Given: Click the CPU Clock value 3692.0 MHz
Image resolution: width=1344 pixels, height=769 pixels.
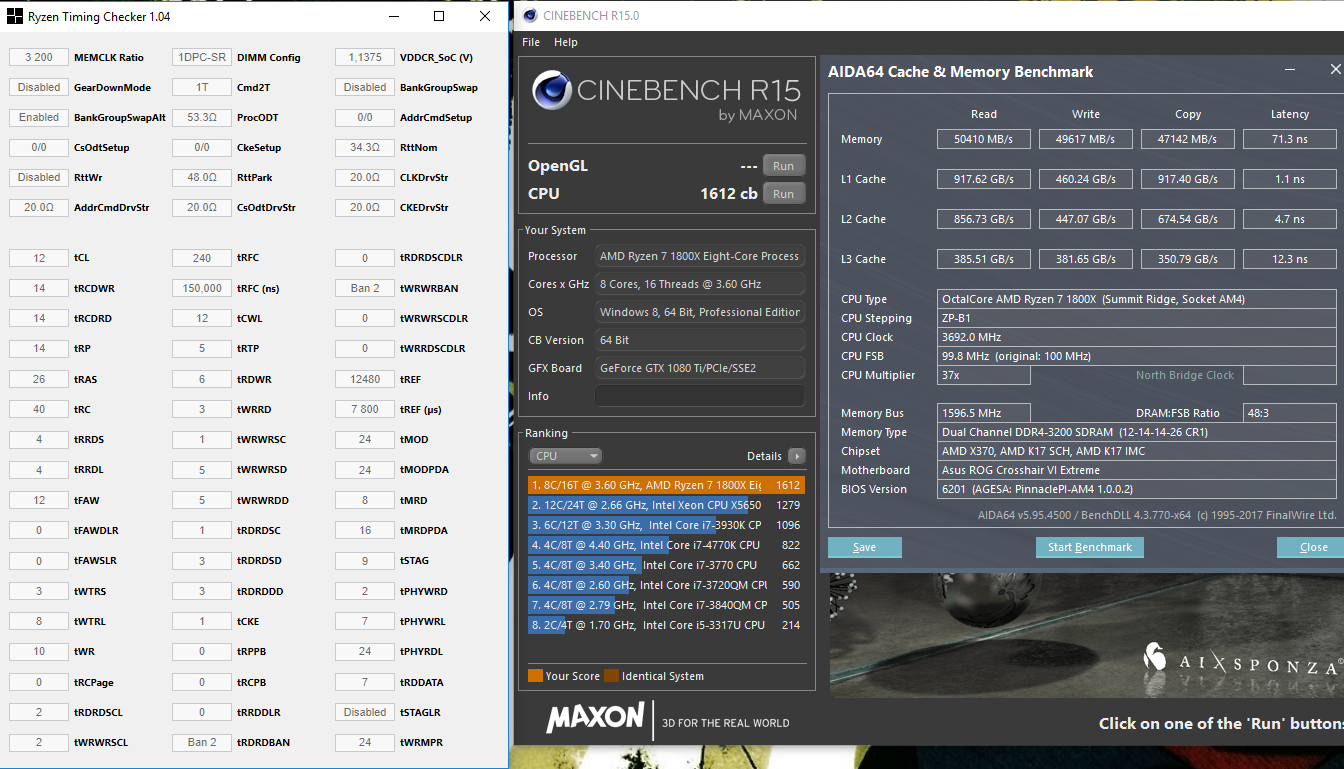Looking at the screenshot, I should click(1137, 337).
